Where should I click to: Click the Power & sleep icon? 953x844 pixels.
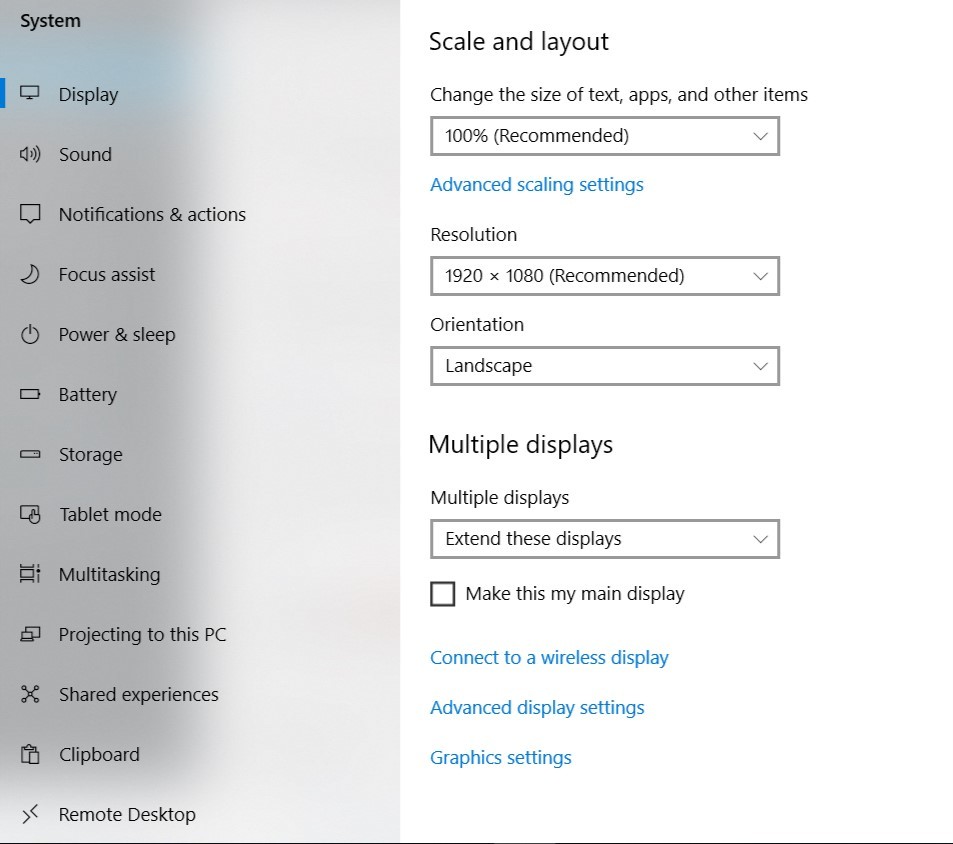click(x=30, y=334)
